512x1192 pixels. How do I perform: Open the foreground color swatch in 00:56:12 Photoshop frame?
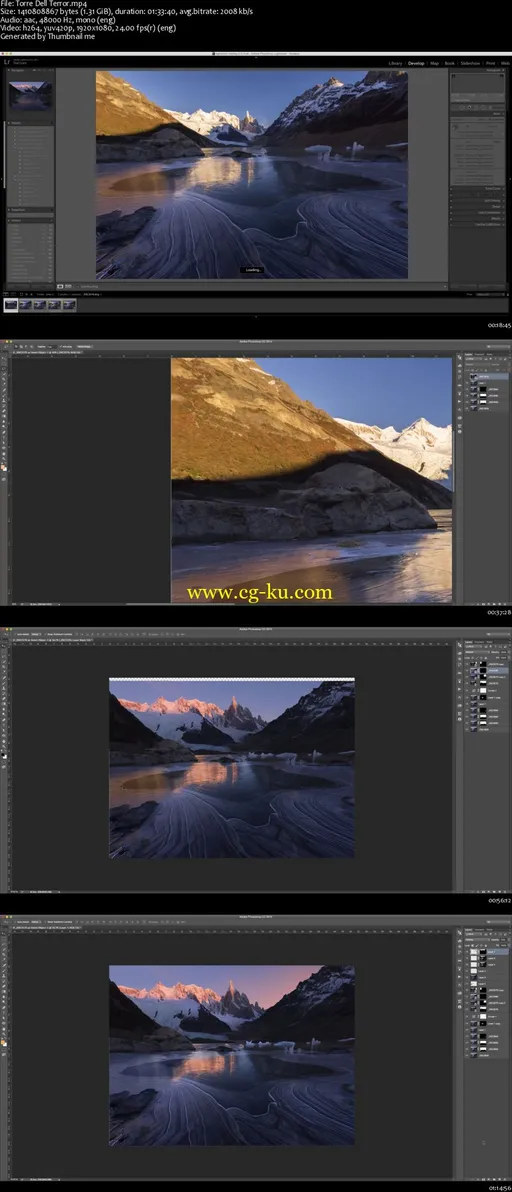[3, 755]
